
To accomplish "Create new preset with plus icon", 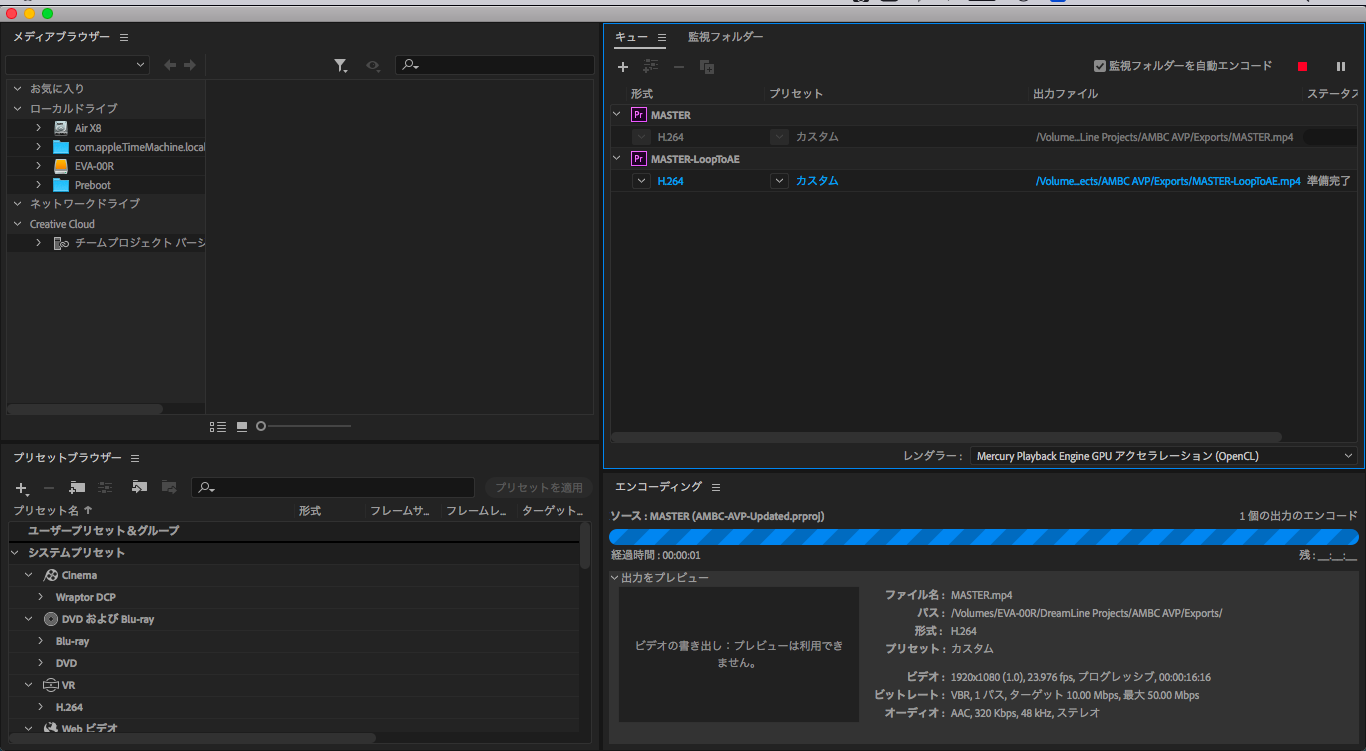I will pos(21,488).
